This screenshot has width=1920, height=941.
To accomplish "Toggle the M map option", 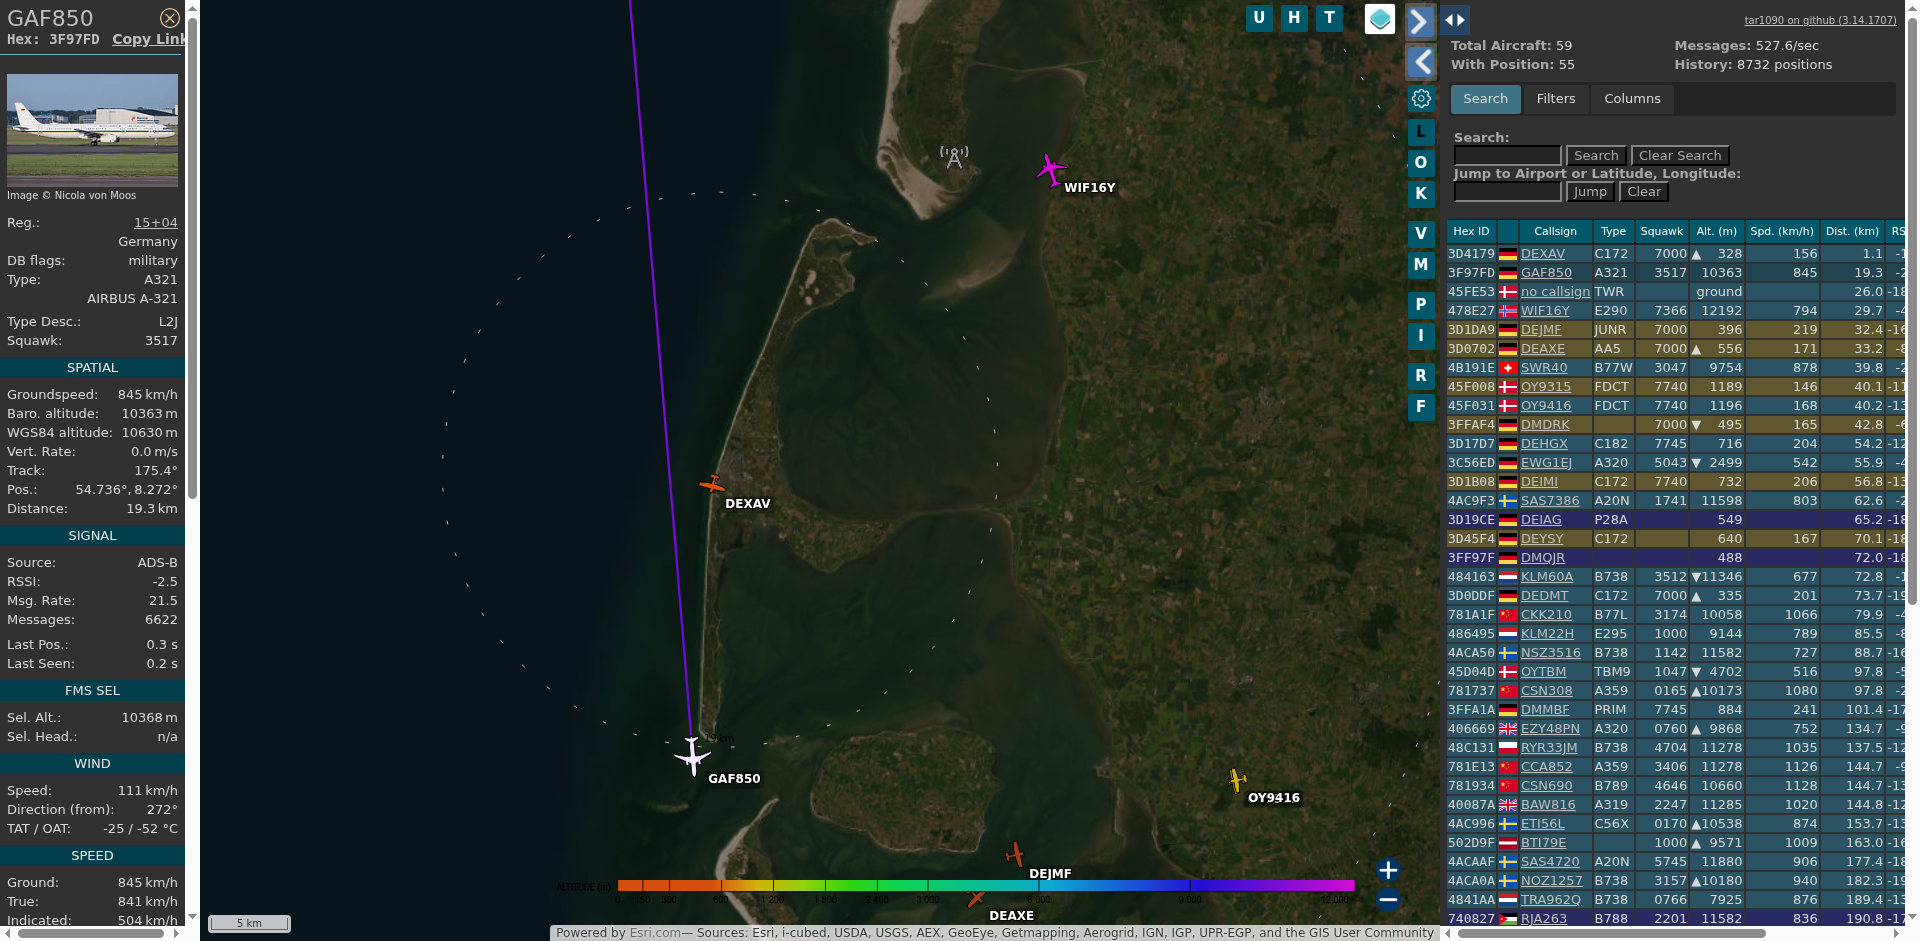I will (1421, 265).
